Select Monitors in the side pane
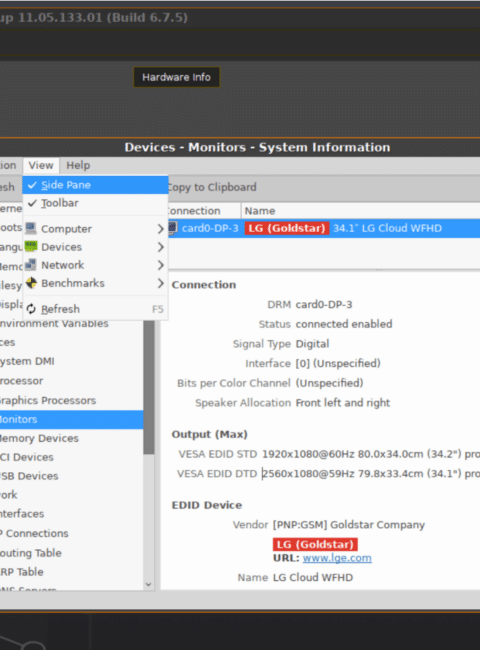Screen dimensions: 480x650 pos(71,420)
